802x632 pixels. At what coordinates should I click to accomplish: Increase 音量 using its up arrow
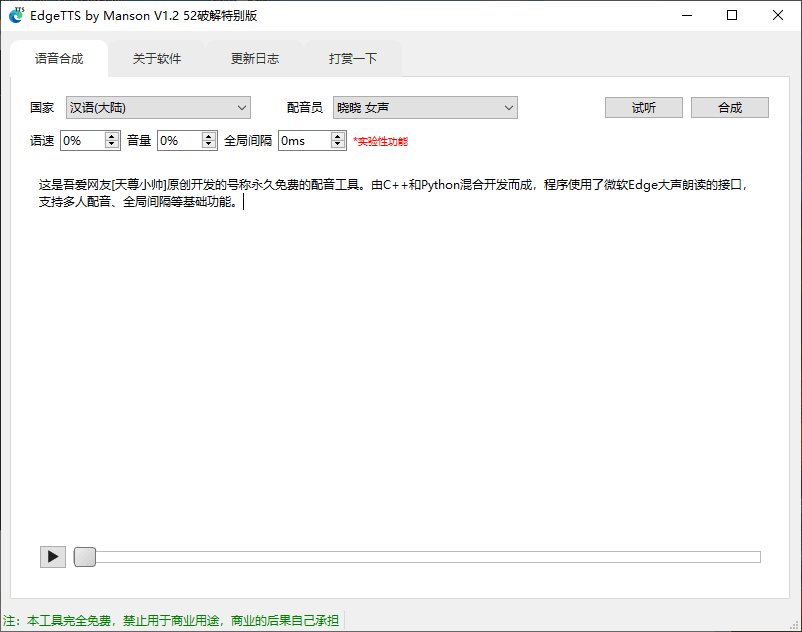pyautogui.click(x=208, y=136)
